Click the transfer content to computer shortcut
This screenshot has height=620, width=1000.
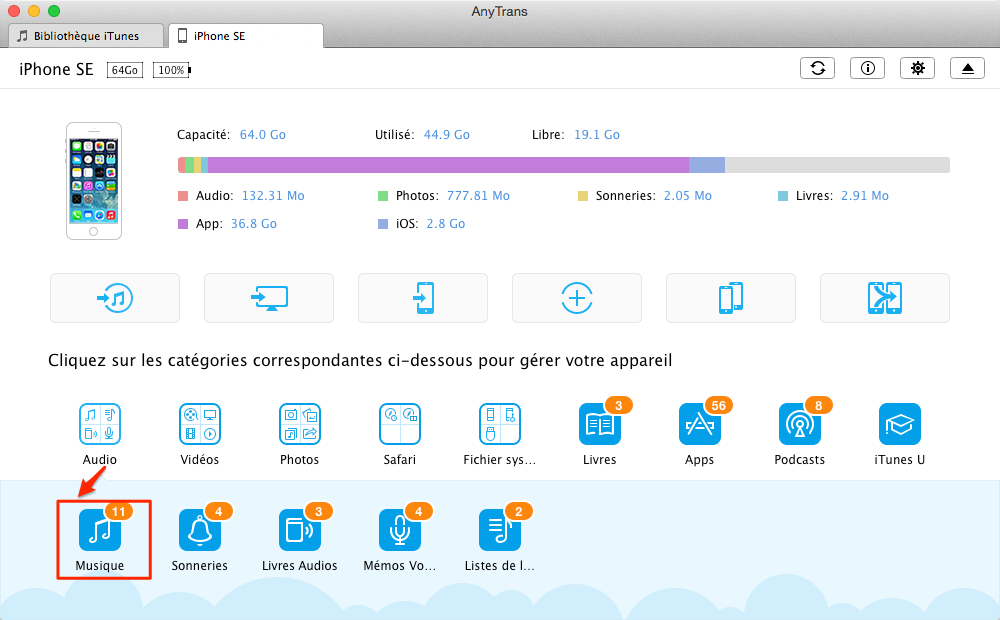[x=269, y=298]
